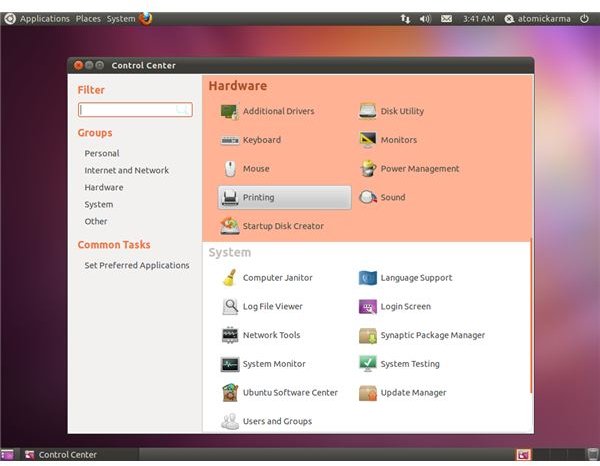Viewport: 600px width, 466px height.
Task: Click the 3:41 AM clock
Action: [x=478, y=19]
